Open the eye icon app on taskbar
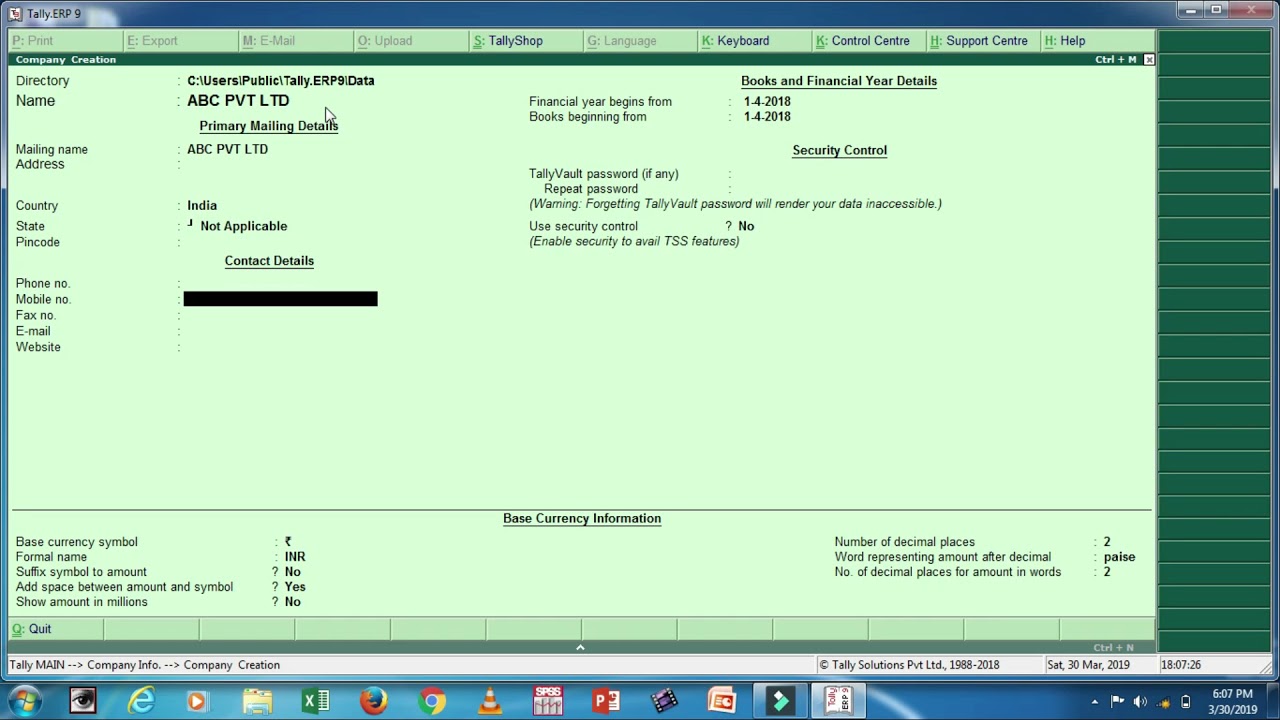Viewport: 1280px width, 720px height. 83,701
